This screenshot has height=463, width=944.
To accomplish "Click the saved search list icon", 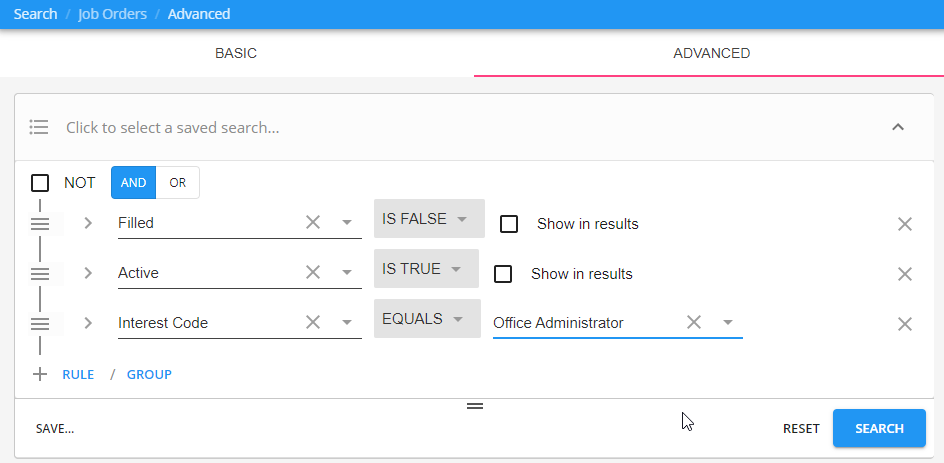I will [x=39, y=127].
